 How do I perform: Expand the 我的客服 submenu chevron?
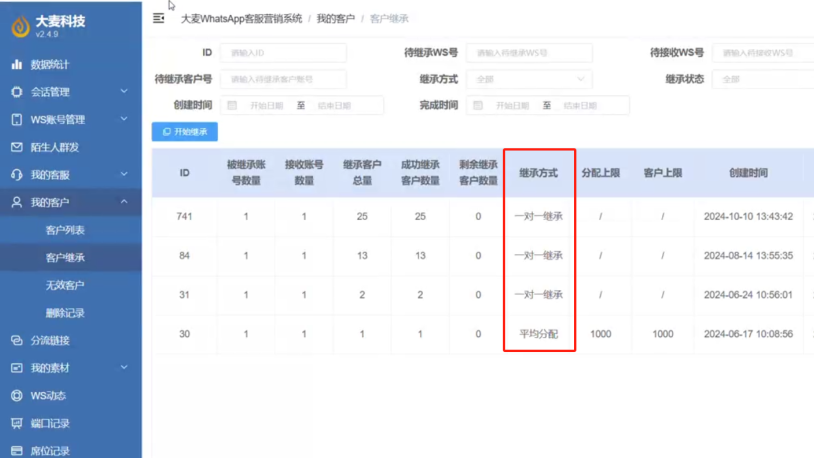click(x=124, y=174)
